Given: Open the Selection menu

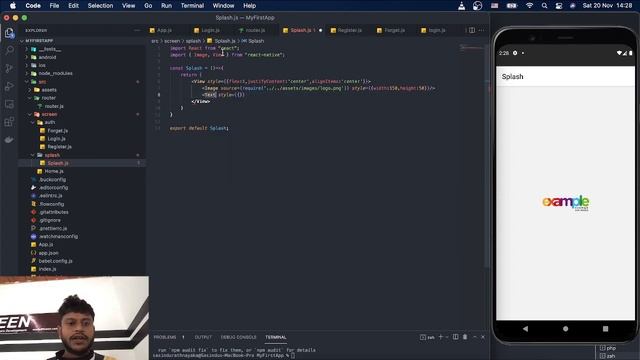Looking at the screenshot, I should click(x=100, y=6).
